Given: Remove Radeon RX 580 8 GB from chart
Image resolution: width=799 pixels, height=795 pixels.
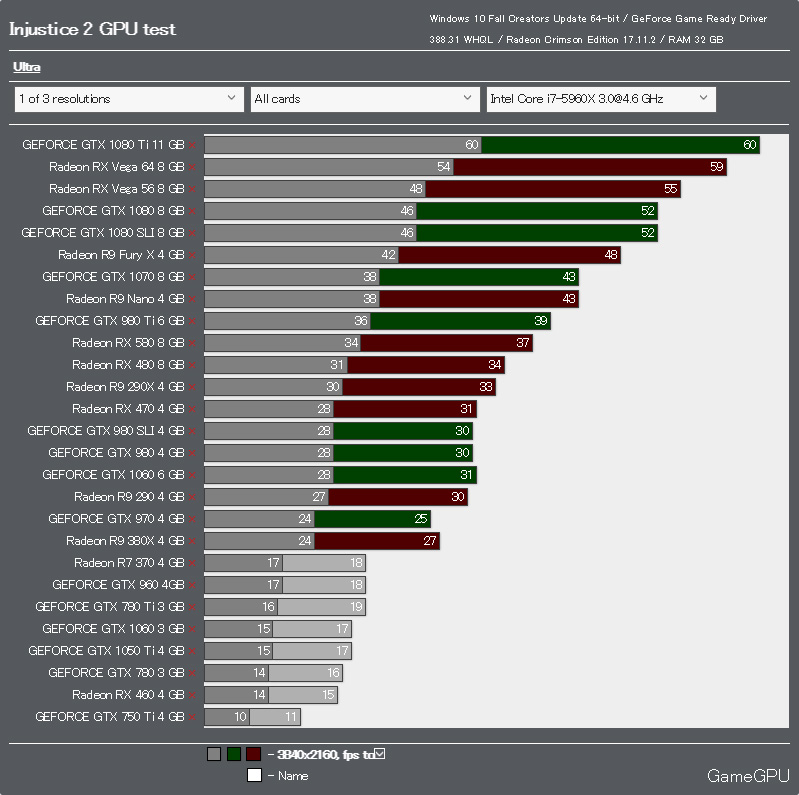Looking at the screenshot, I should 192,343.
